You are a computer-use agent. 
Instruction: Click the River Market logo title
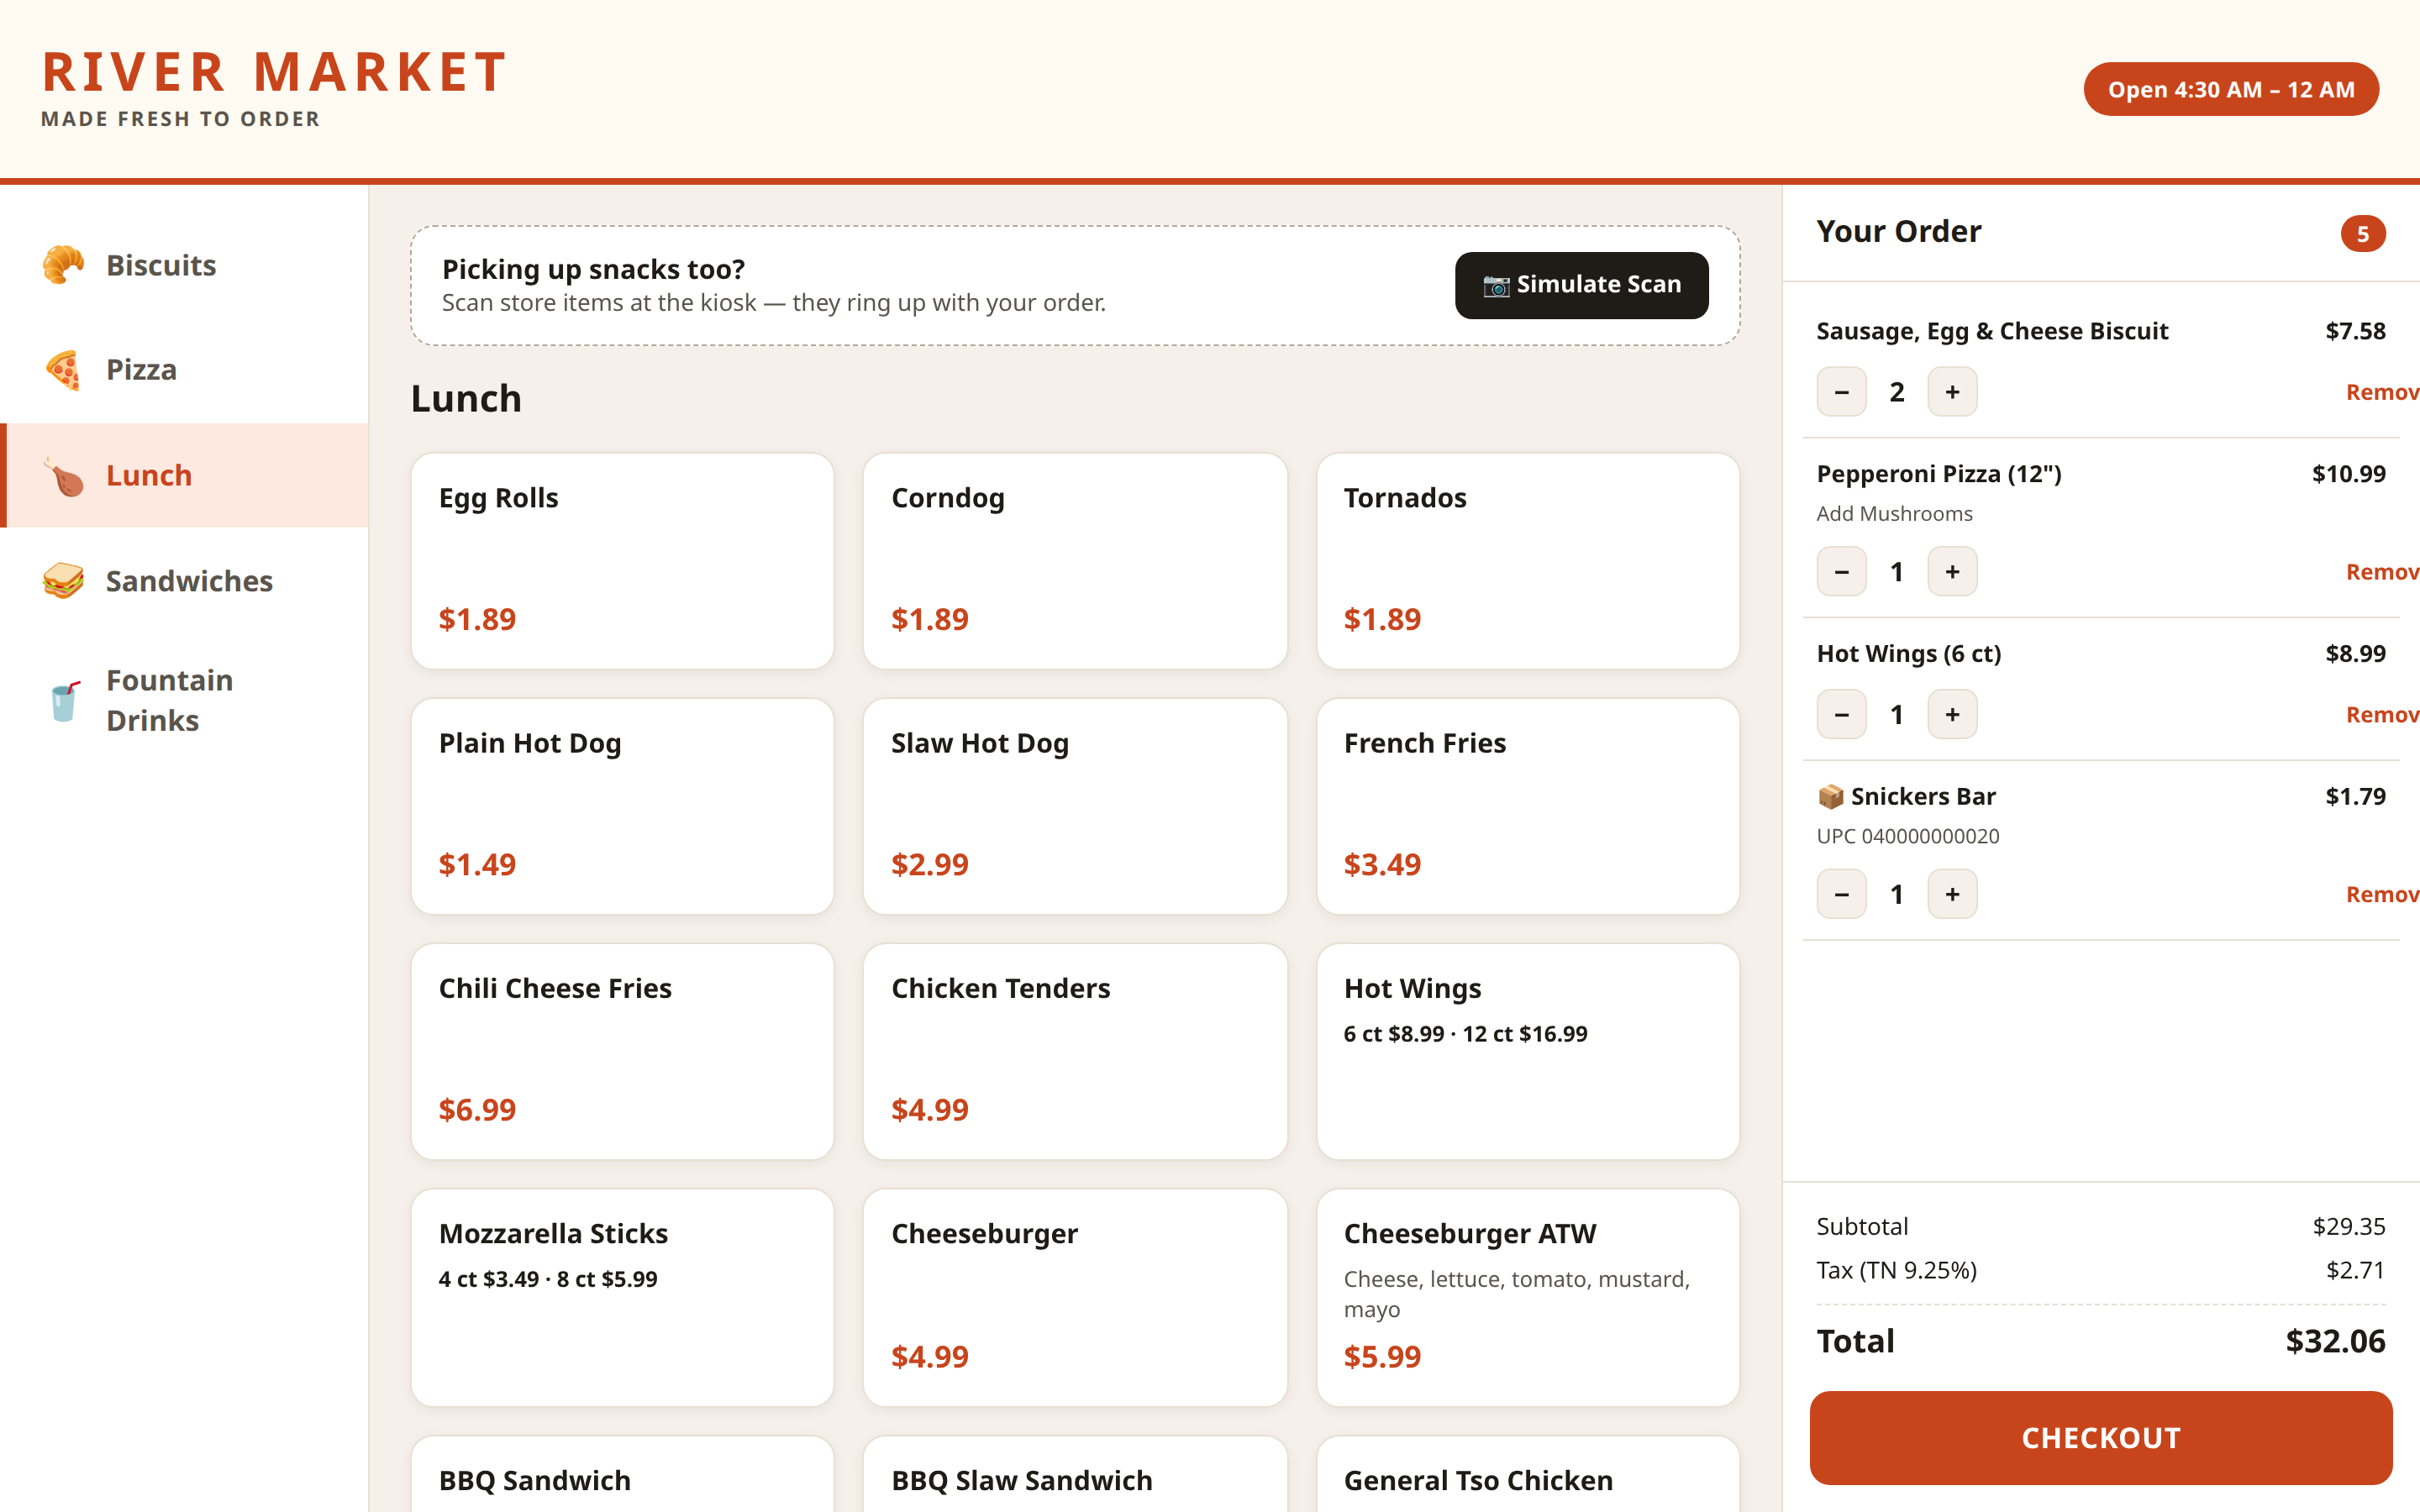coord(275,72)
